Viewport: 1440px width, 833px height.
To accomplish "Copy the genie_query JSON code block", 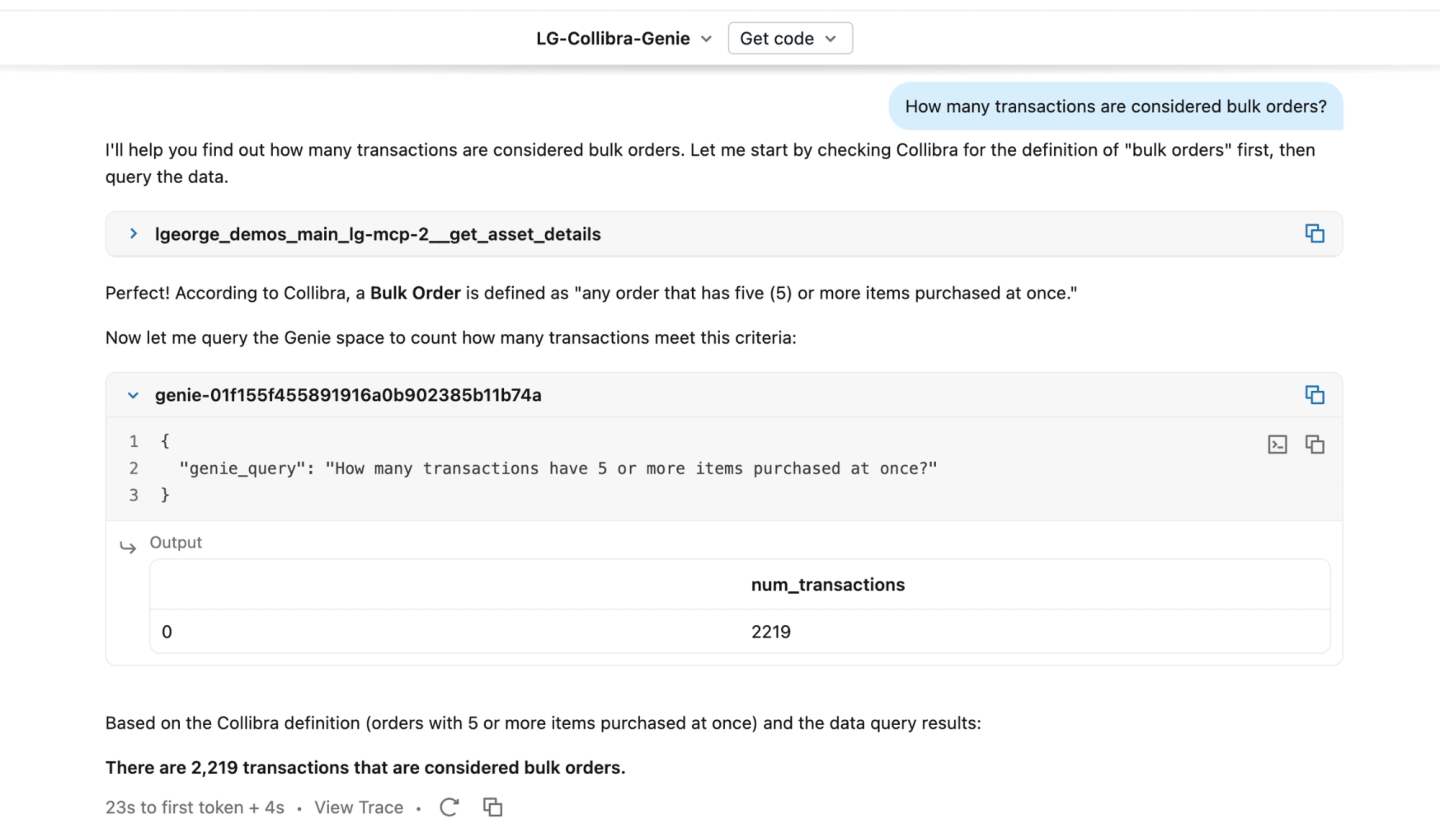I will click(x=1314, y=444).
